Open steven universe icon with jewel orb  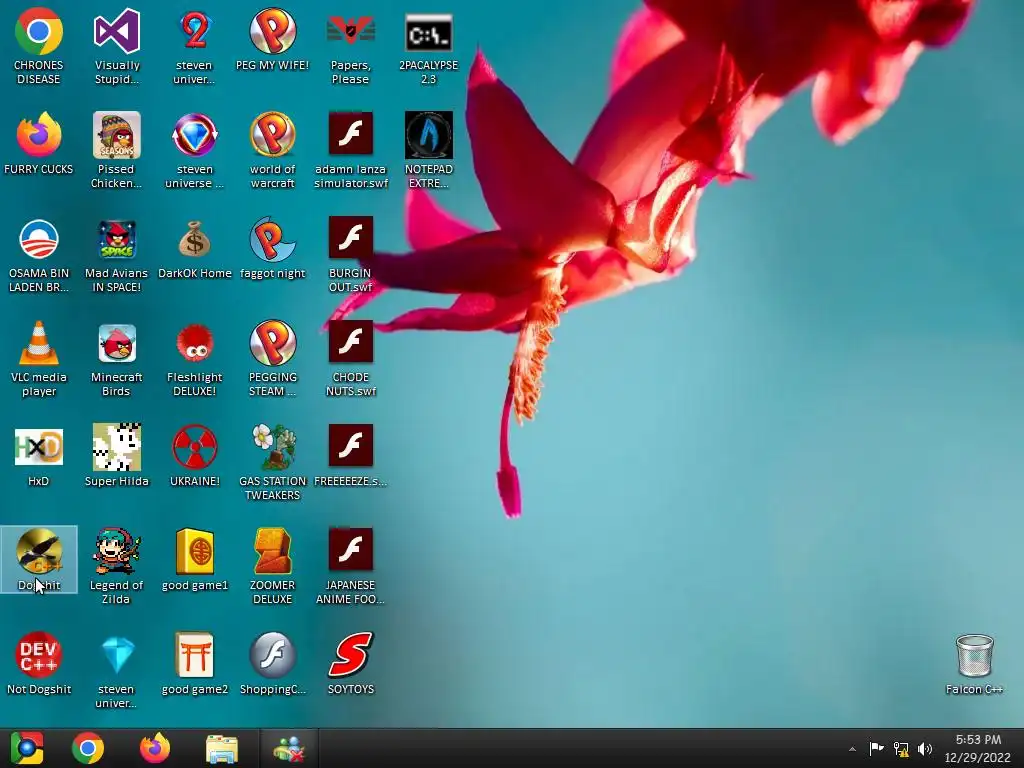[195, 150]
